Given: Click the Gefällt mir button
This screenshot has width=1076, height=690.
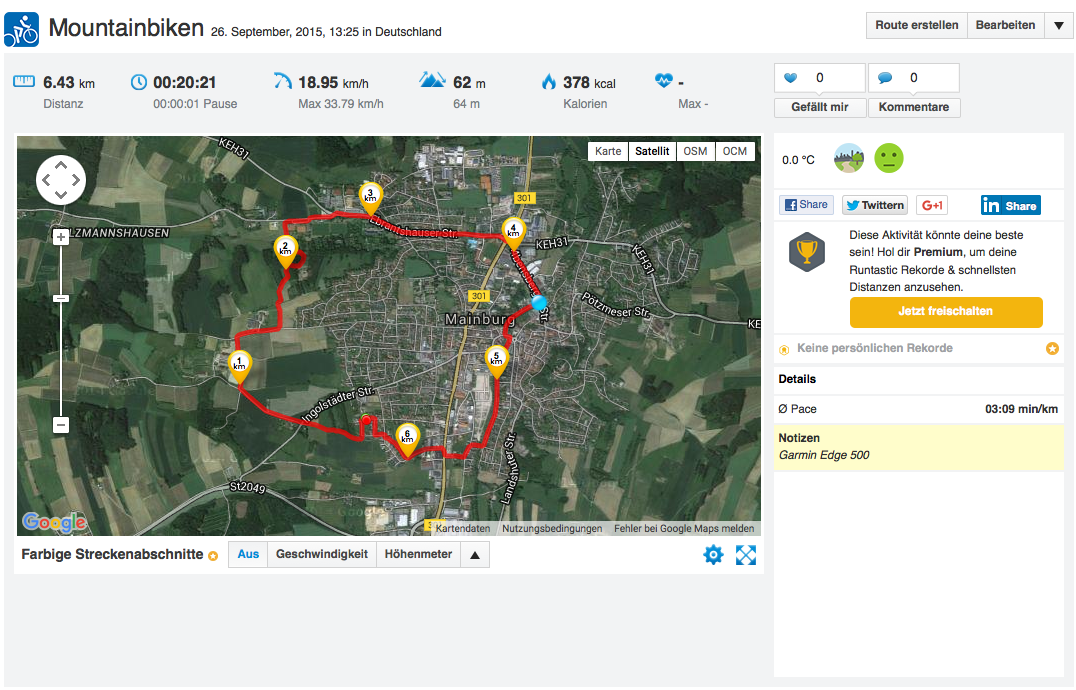Looking at the screenshot, I should pos(820,107).
